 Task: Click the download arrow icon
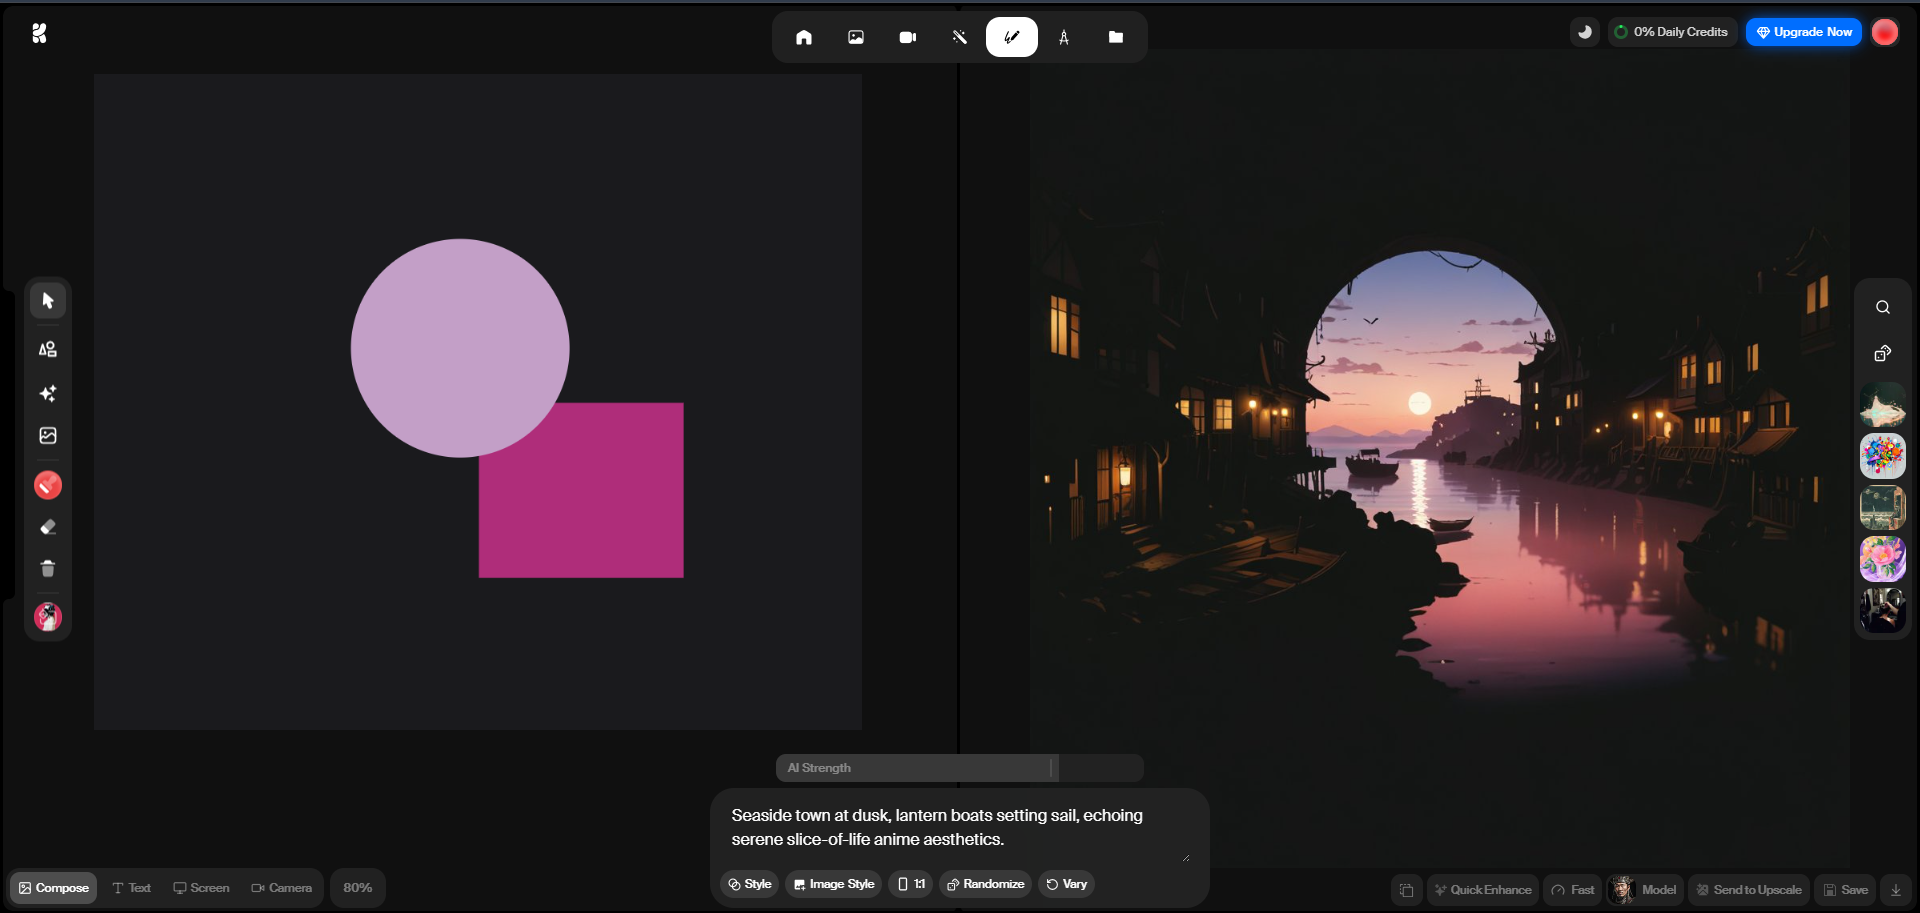point(1895,889)
